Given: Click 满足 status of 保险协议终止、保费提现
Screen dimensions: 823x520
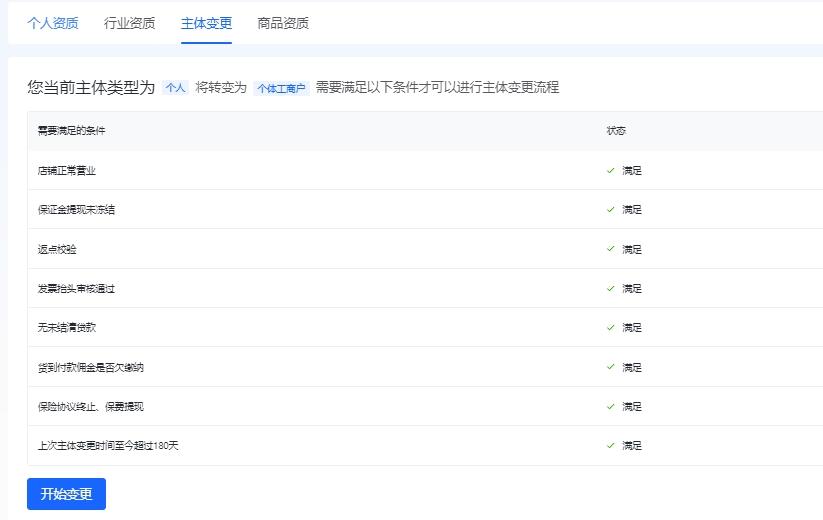Looking at the screenshot, I should (632, 407).
